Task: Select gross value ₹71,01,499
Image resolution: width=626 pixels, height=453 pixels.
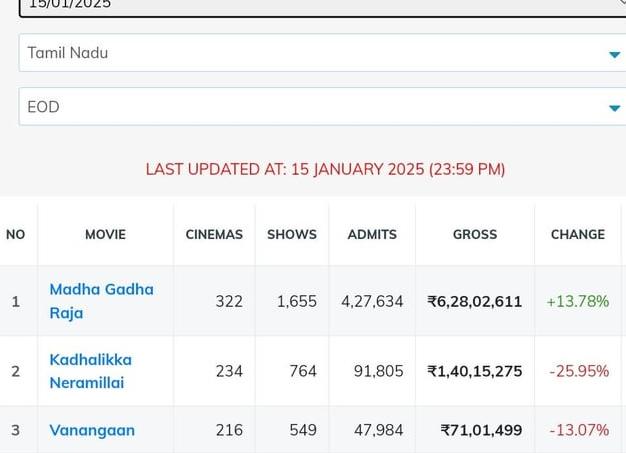Action: (x=481, y=430)
